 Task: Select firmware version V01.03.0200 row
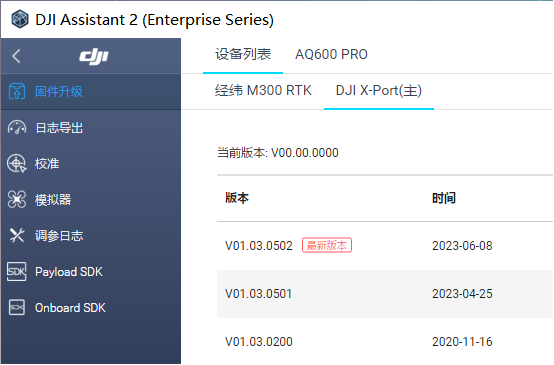pyautogui.click(x=385, y=342)
